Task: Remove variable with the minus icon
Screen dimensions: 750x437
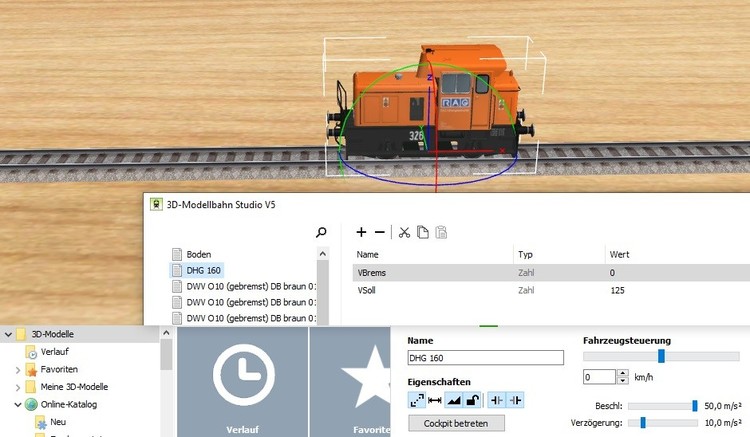Action: pos(380,232)
